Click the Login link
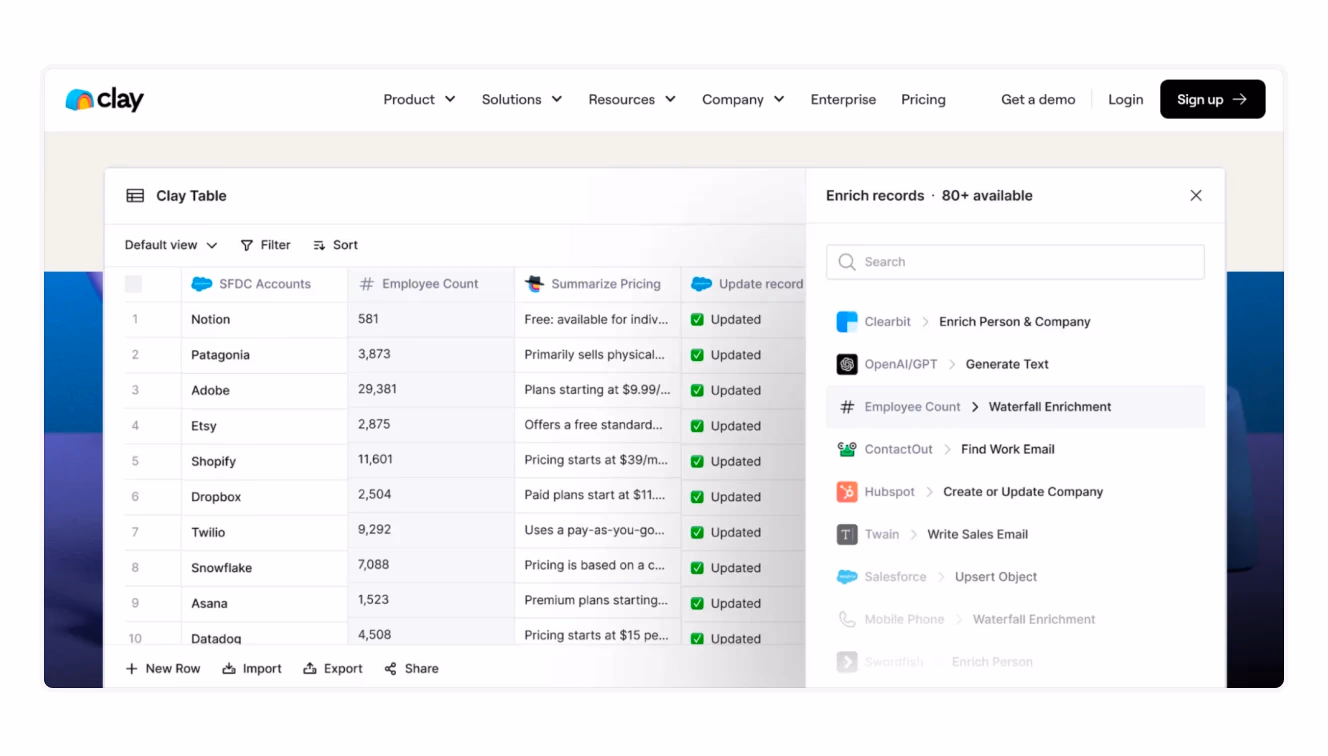 [1125, 99]
